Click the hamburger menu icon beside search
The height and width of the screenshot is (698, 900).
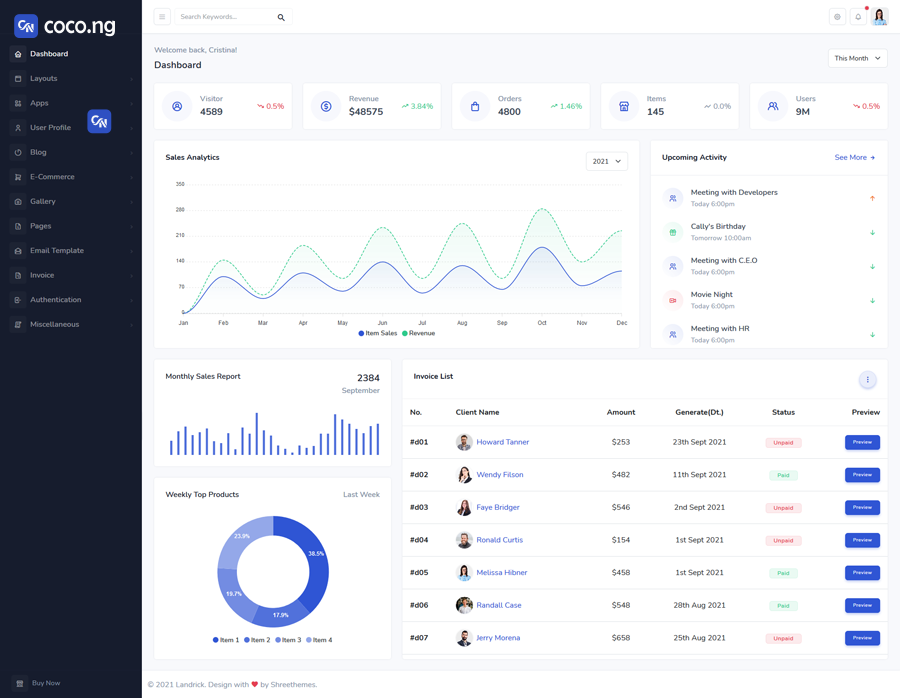(x=162, y=17)
